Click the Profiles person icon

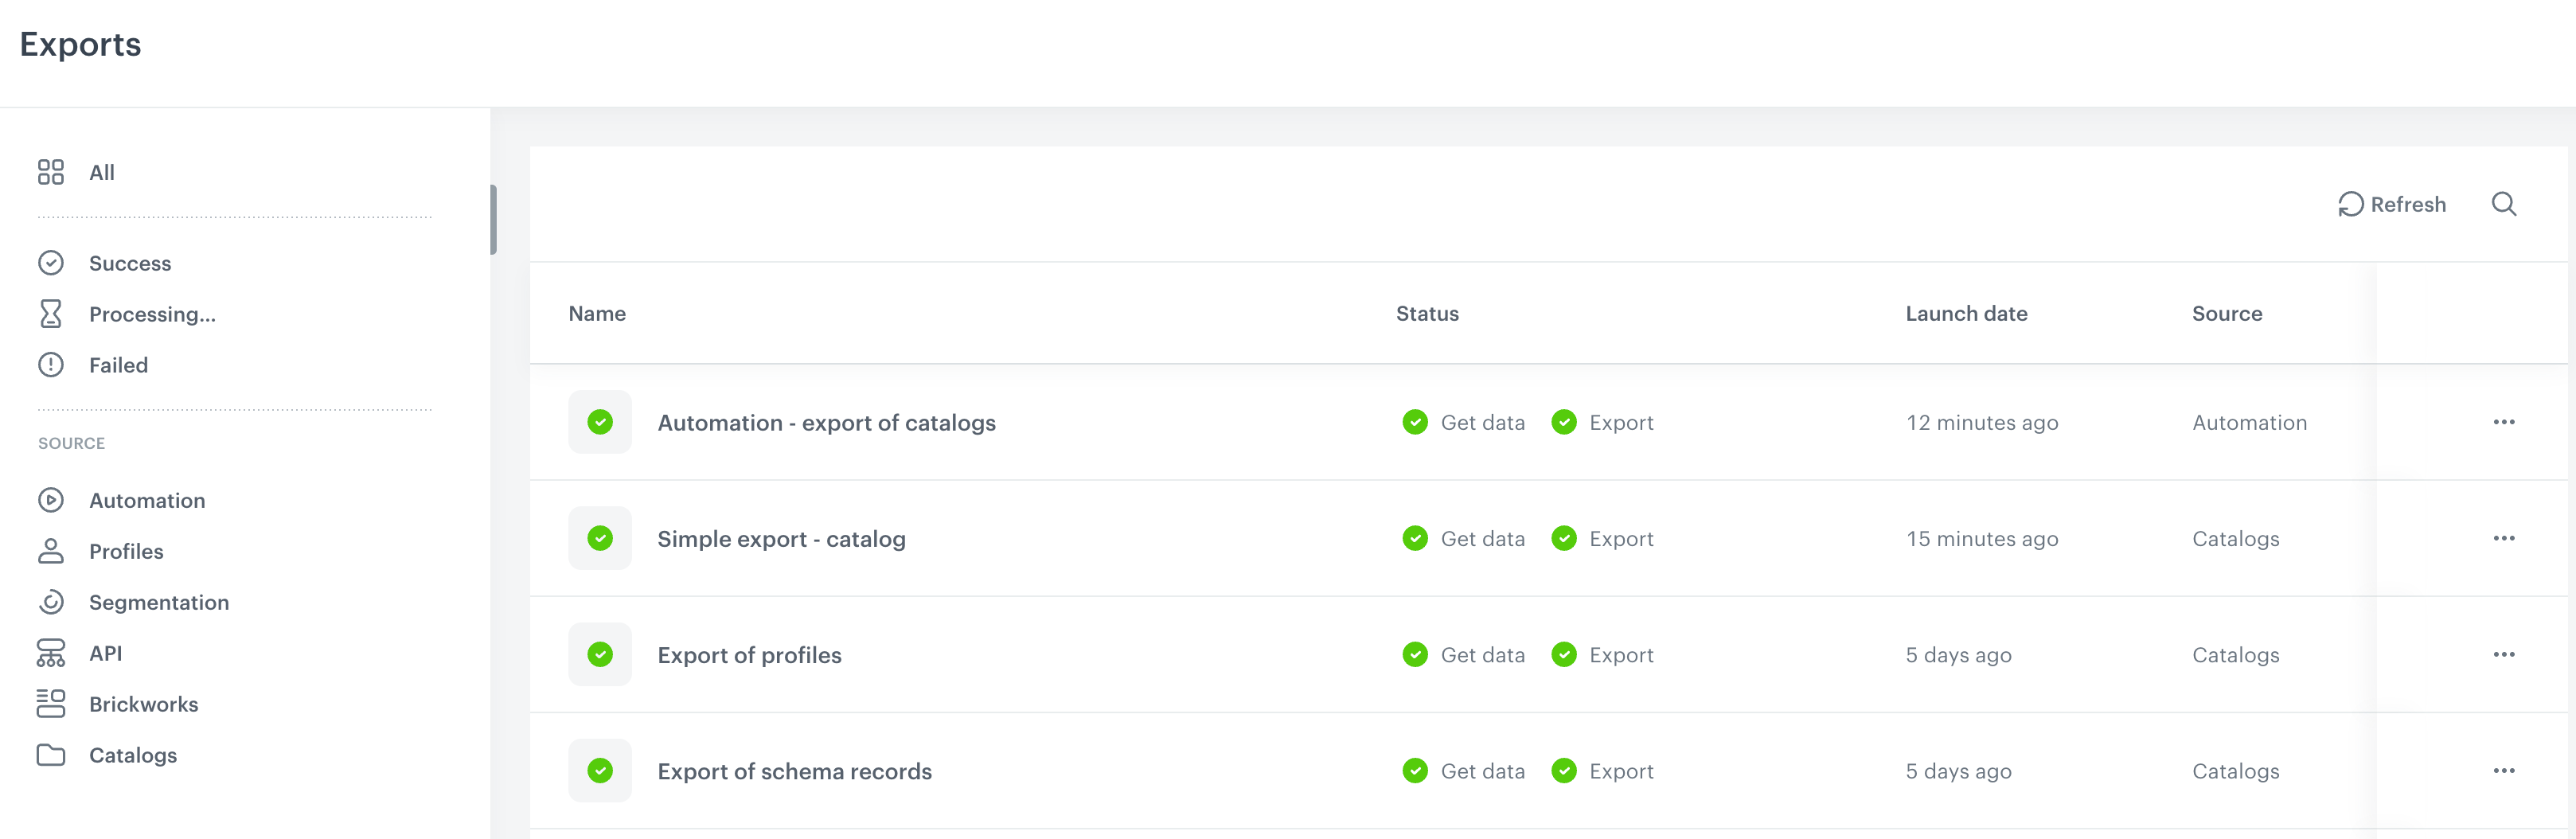[51, 551]
